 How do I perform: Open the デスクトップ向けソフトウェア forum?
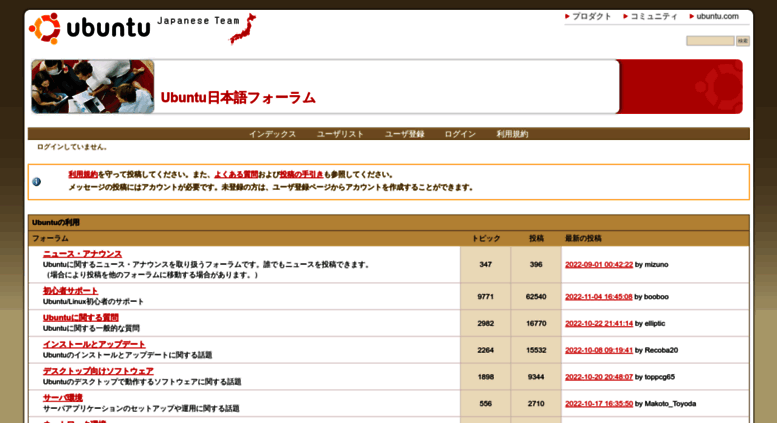point(98,371)
